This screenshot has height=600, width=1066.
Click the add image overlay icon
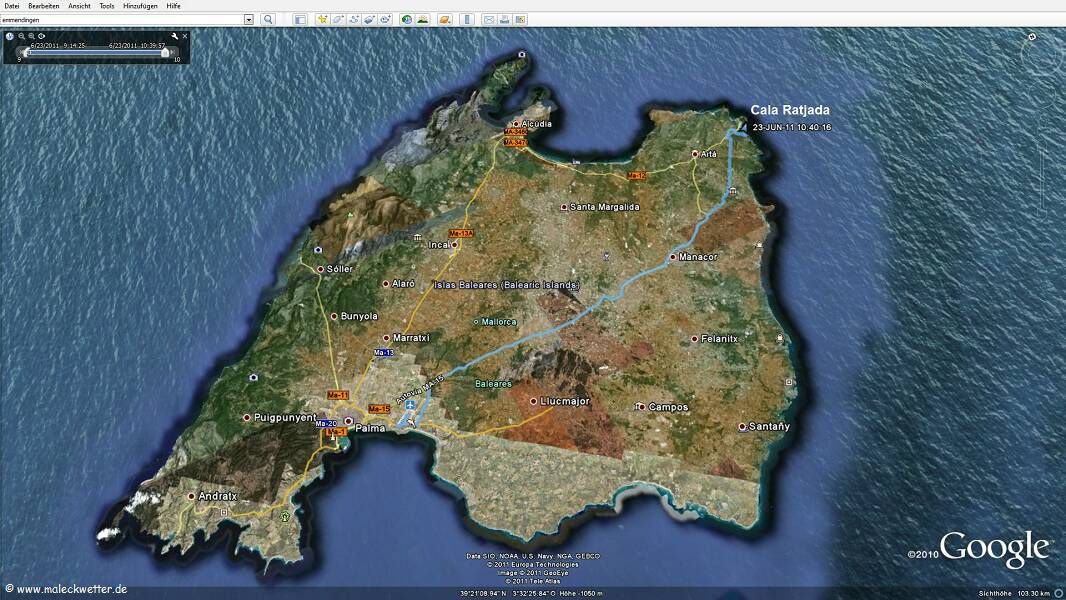coord(370,19)
